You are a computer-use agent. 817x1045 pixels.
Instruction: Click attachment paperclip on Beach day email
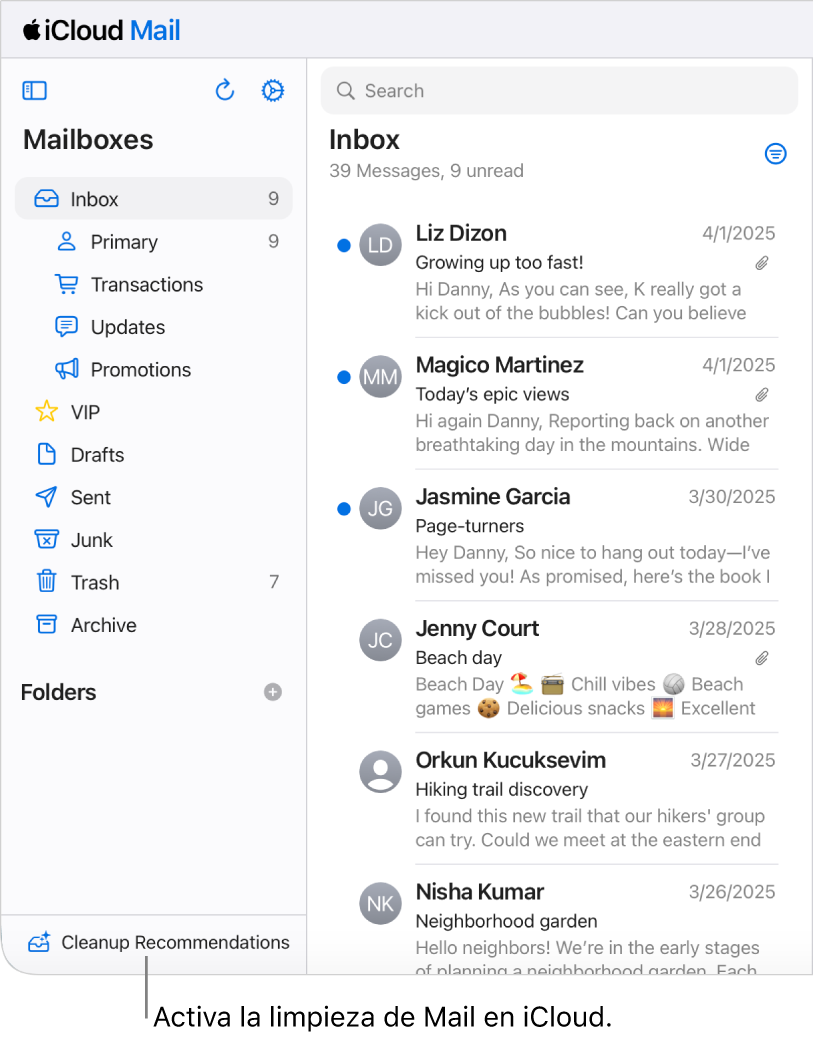(762, 658)
